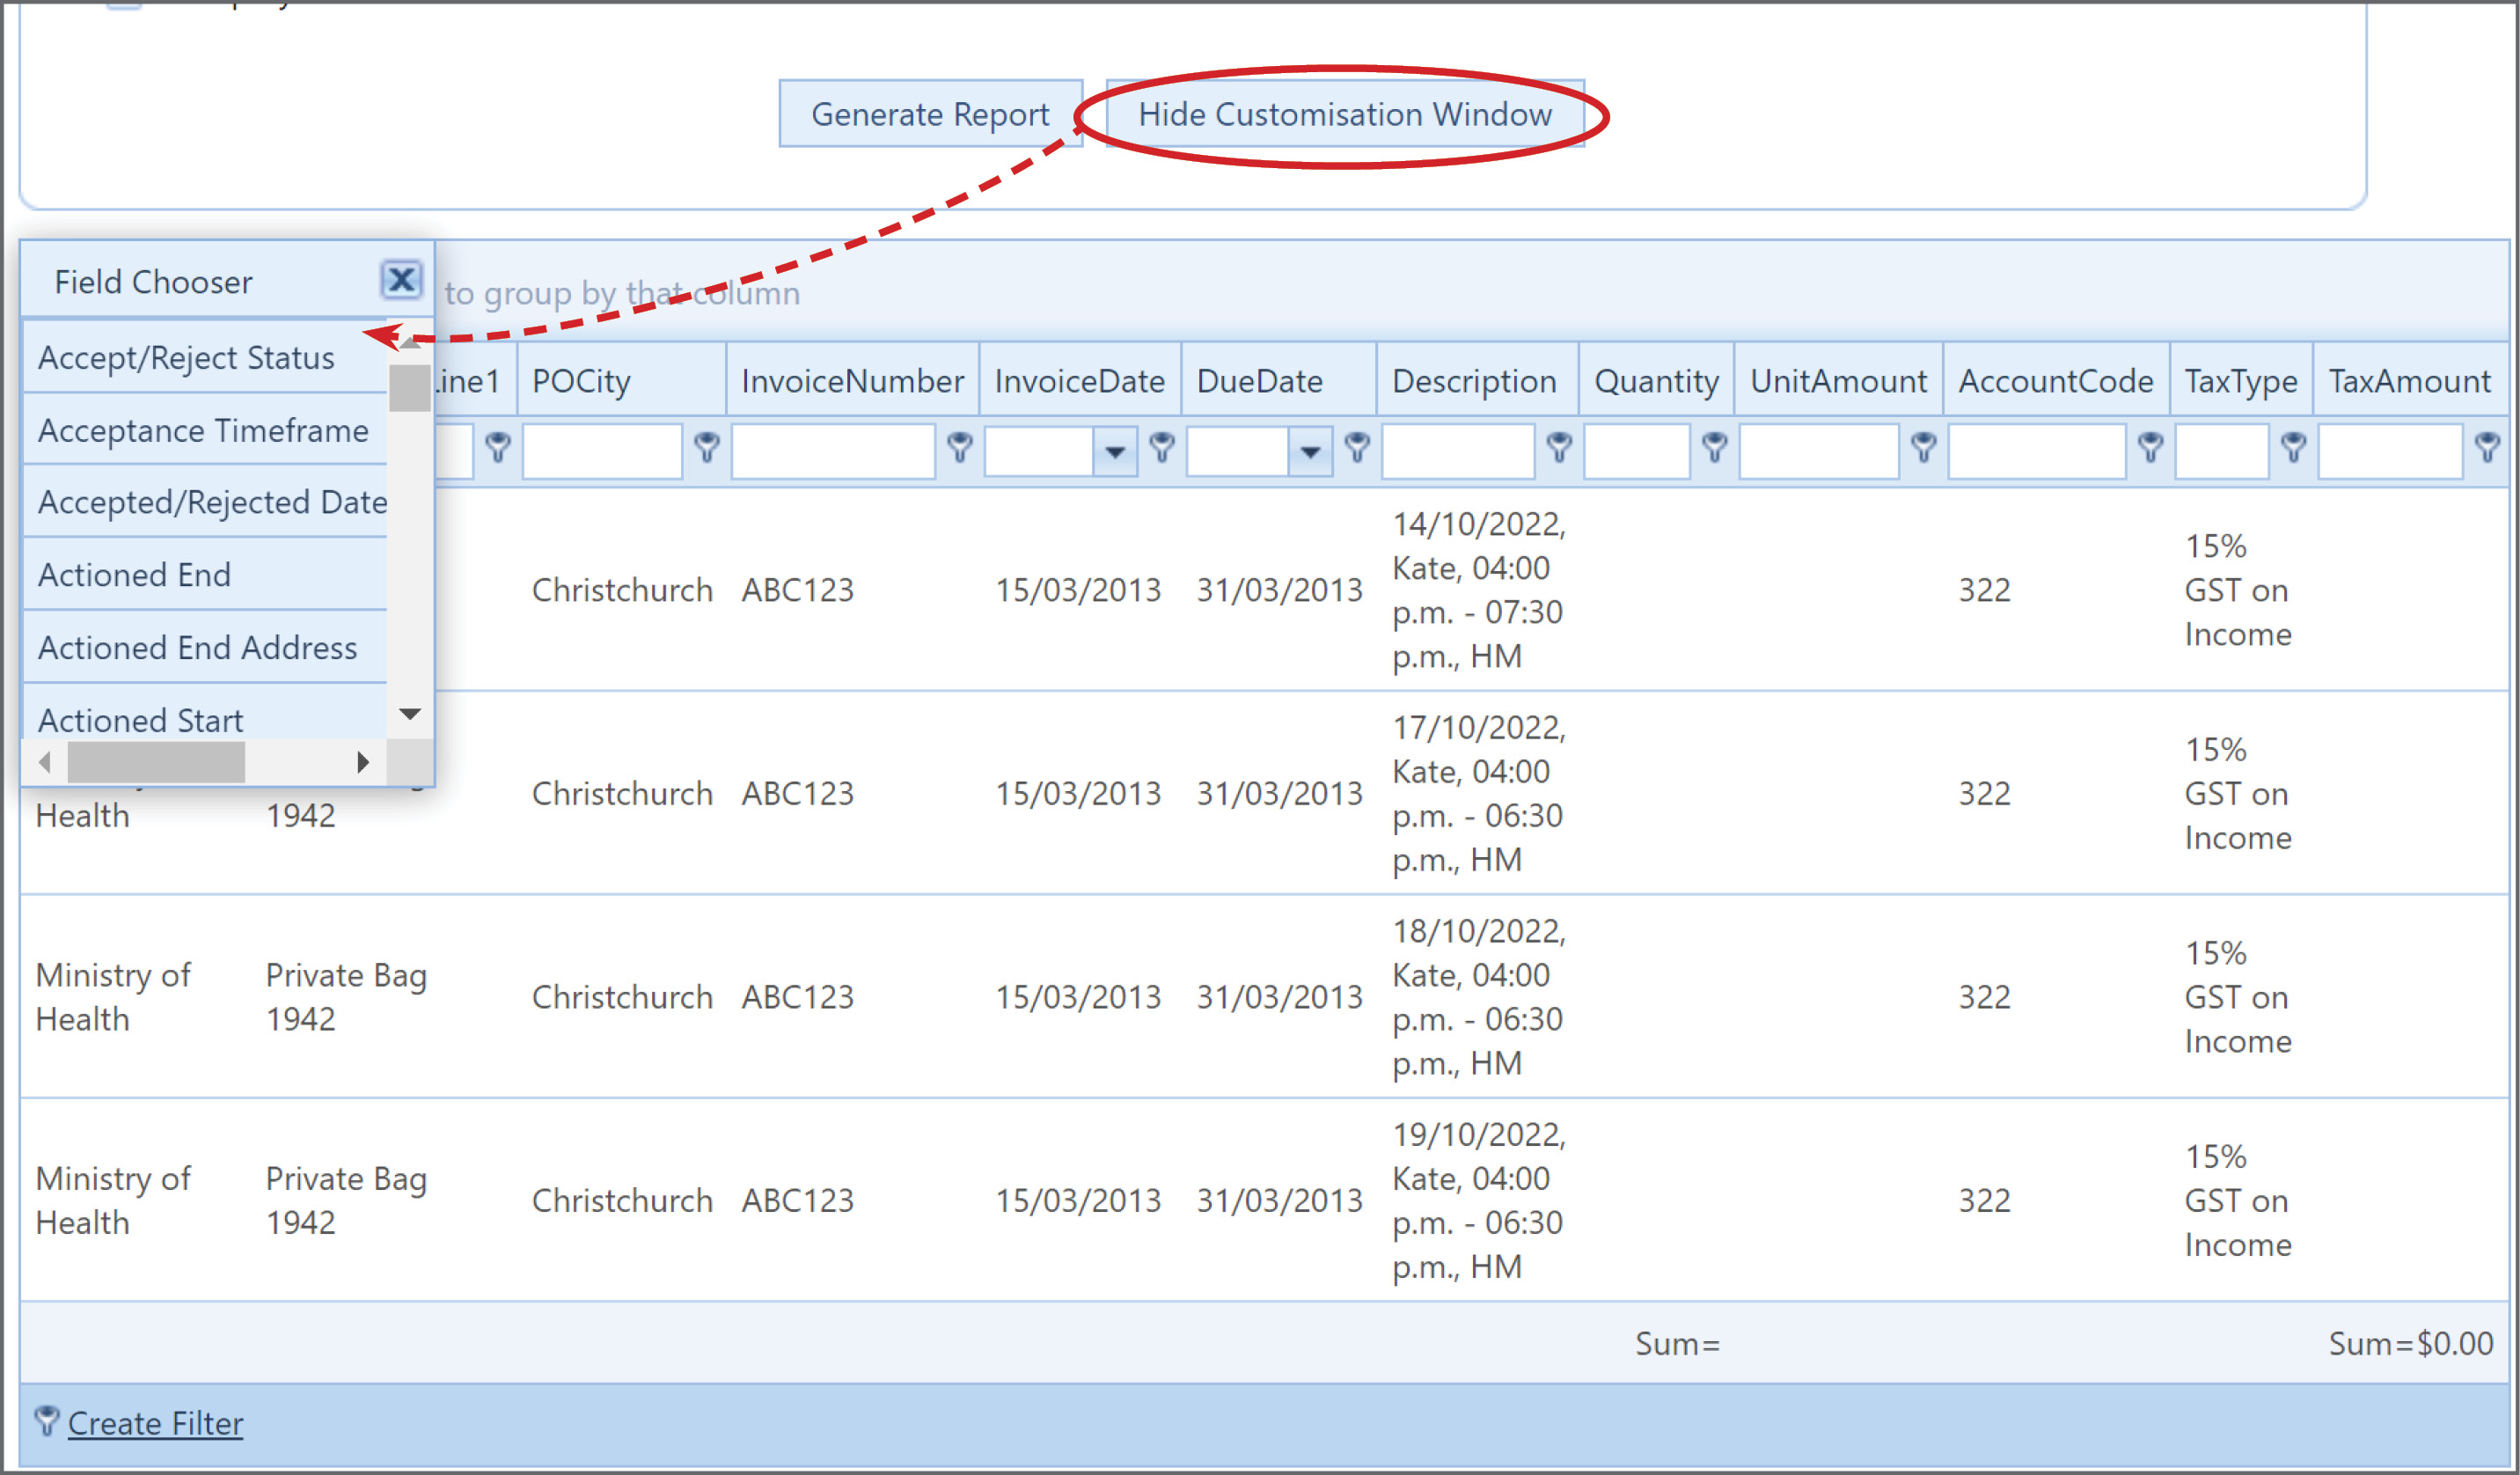Click the filter icon for InvoiceDate column
The width and height of the screenshot is (2520, 1475).
tap(1161, 447)
